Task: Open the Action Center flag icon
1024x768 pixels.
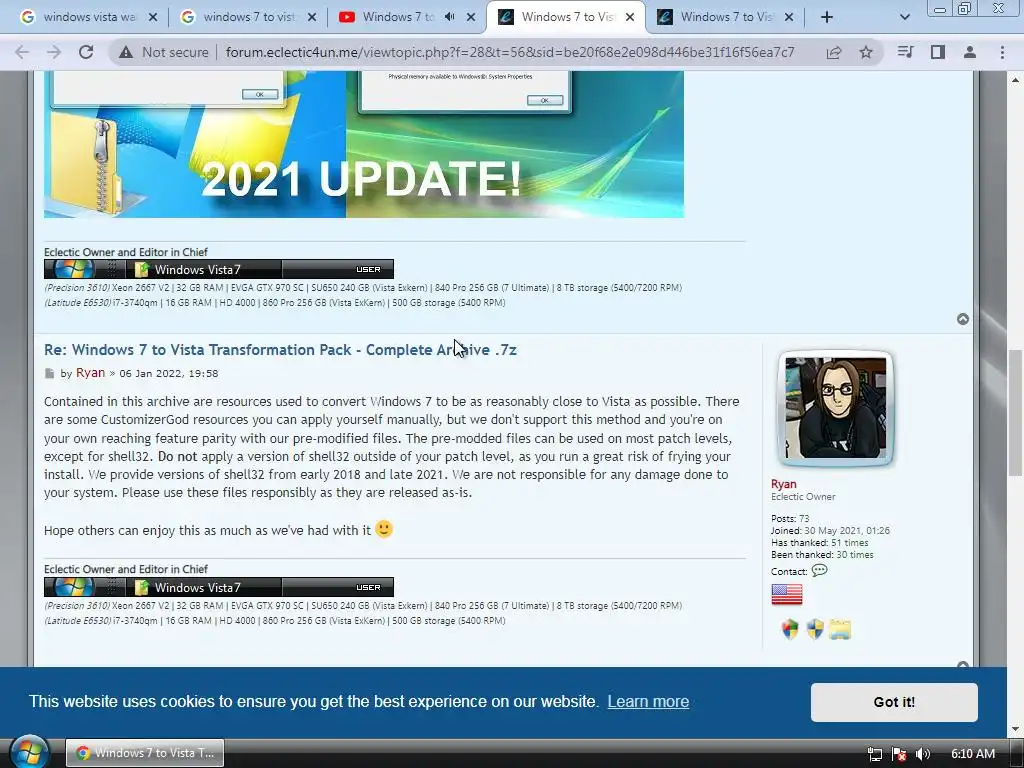Action: click(899, 754)
